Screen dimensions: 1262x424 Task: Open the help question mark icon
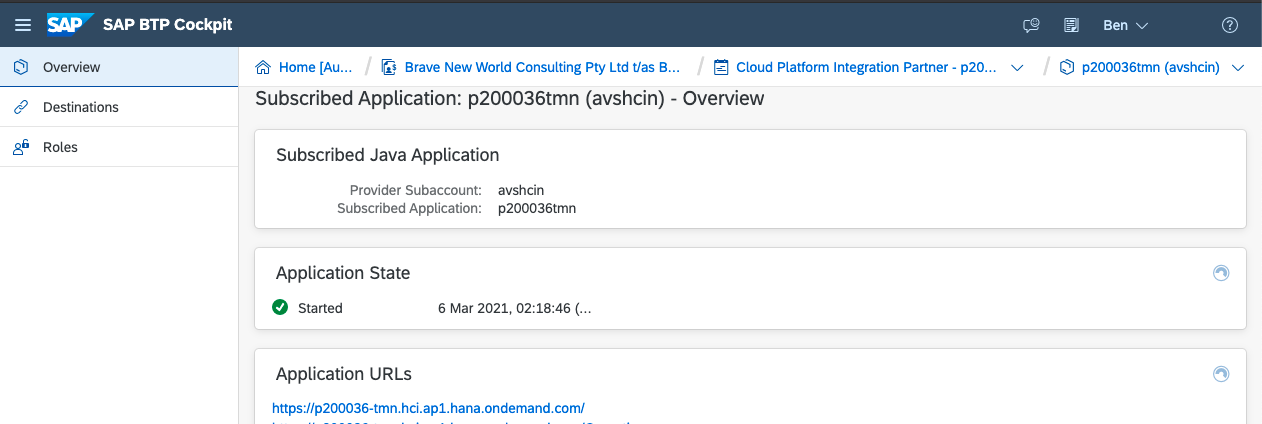(1230, 25)
